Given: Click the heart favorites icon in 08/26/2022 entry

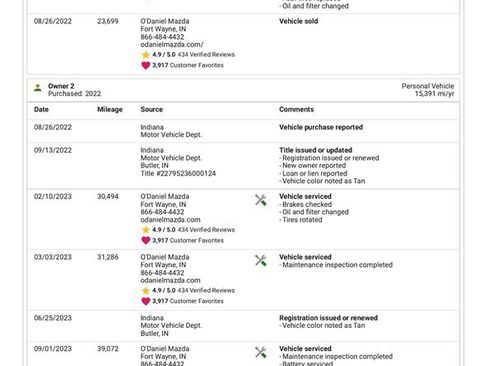Looking at the screenshot, I should click(x=146, y=65).
